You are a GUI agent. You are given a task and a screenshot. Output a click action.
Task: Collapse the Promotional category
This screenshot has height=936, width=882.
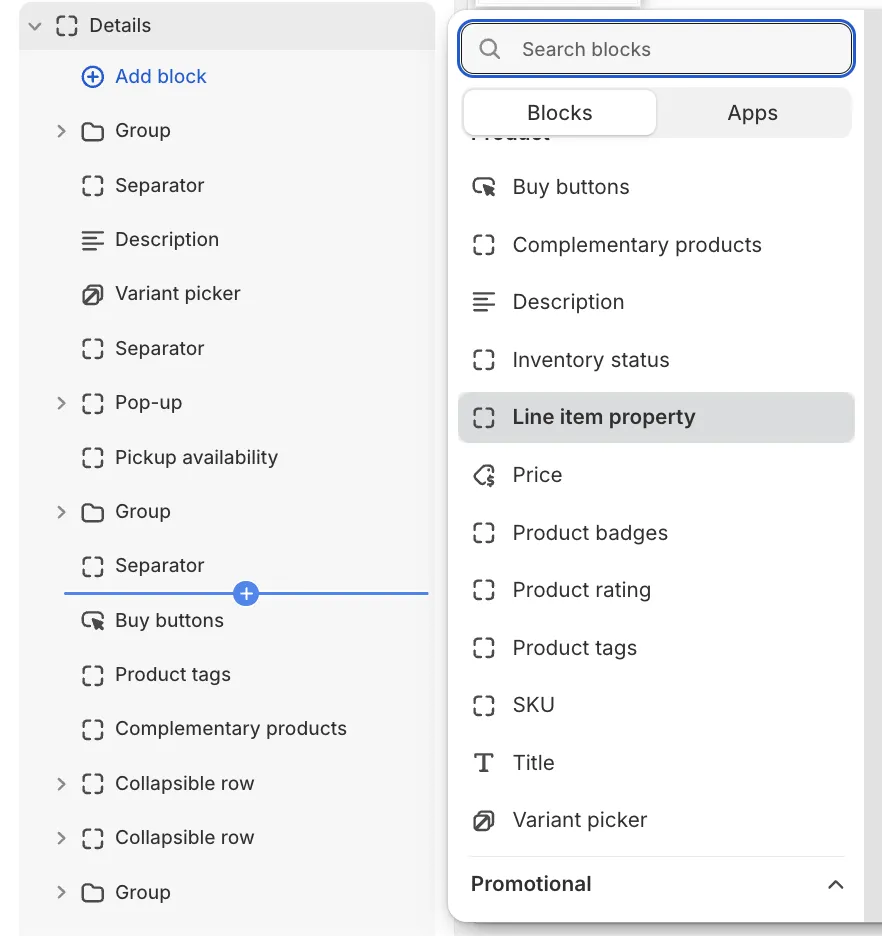(x=836, y=885)
